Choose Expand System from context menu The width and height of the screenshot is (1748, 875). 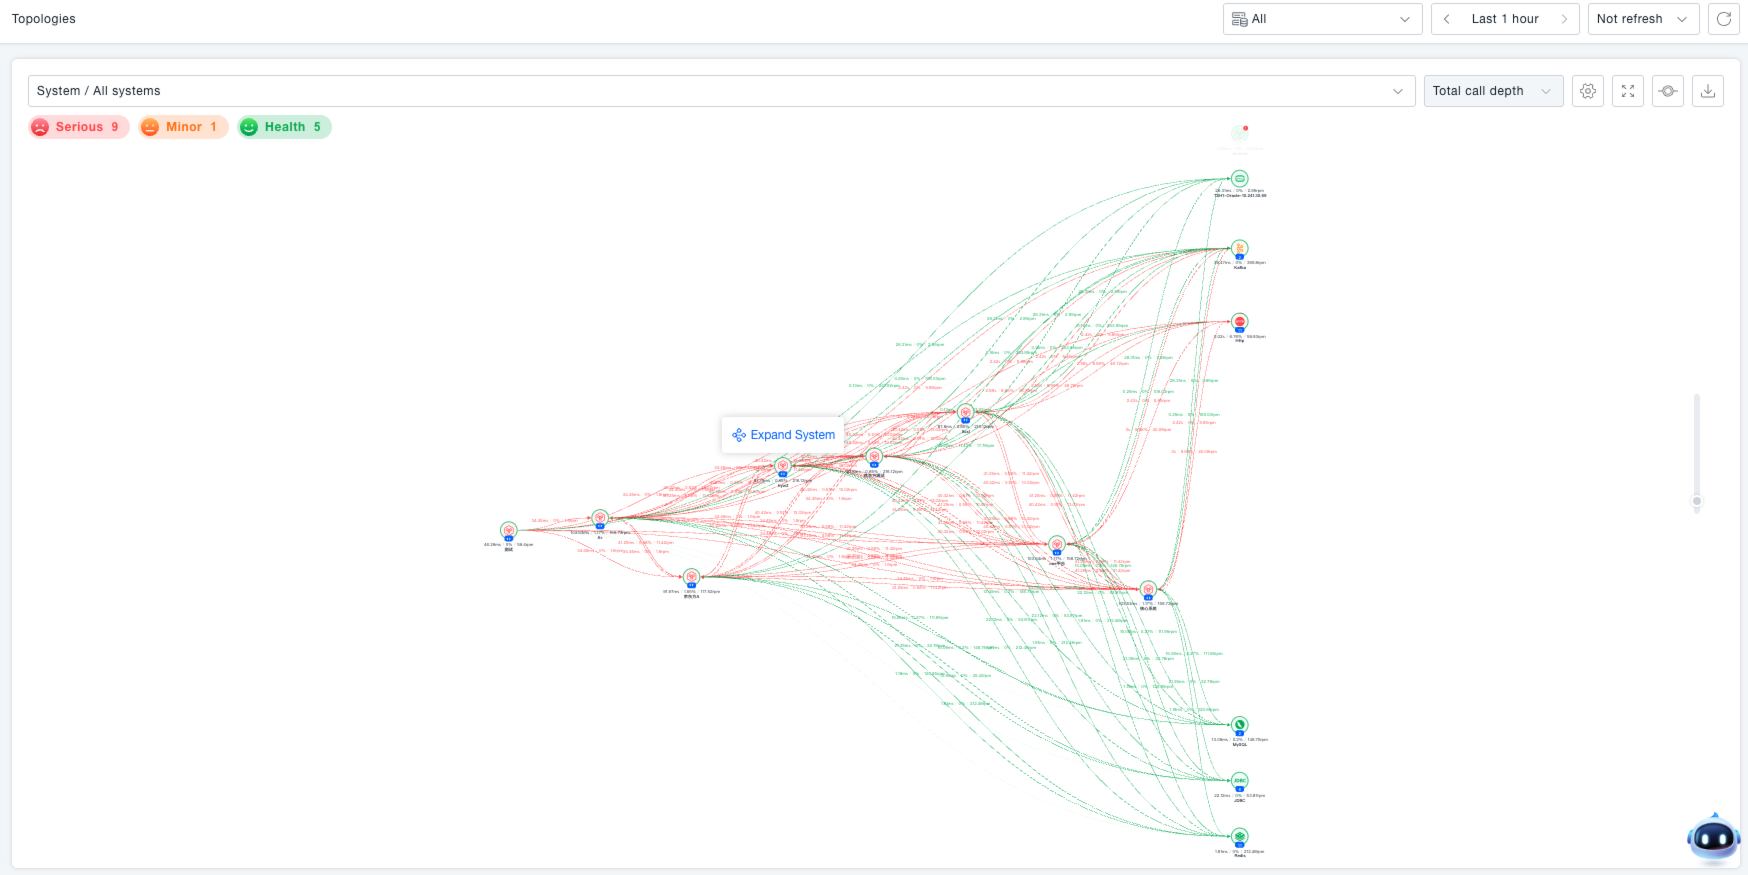point(784,435)
